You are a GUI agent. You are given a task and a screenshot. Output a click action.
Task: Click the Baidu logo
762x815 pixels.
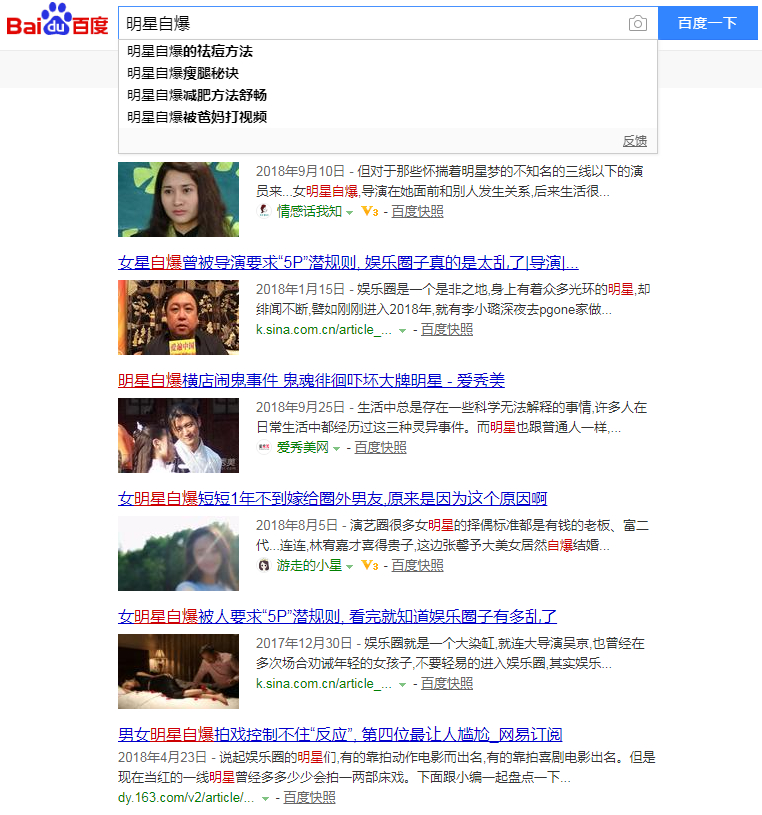pos(57,20)
